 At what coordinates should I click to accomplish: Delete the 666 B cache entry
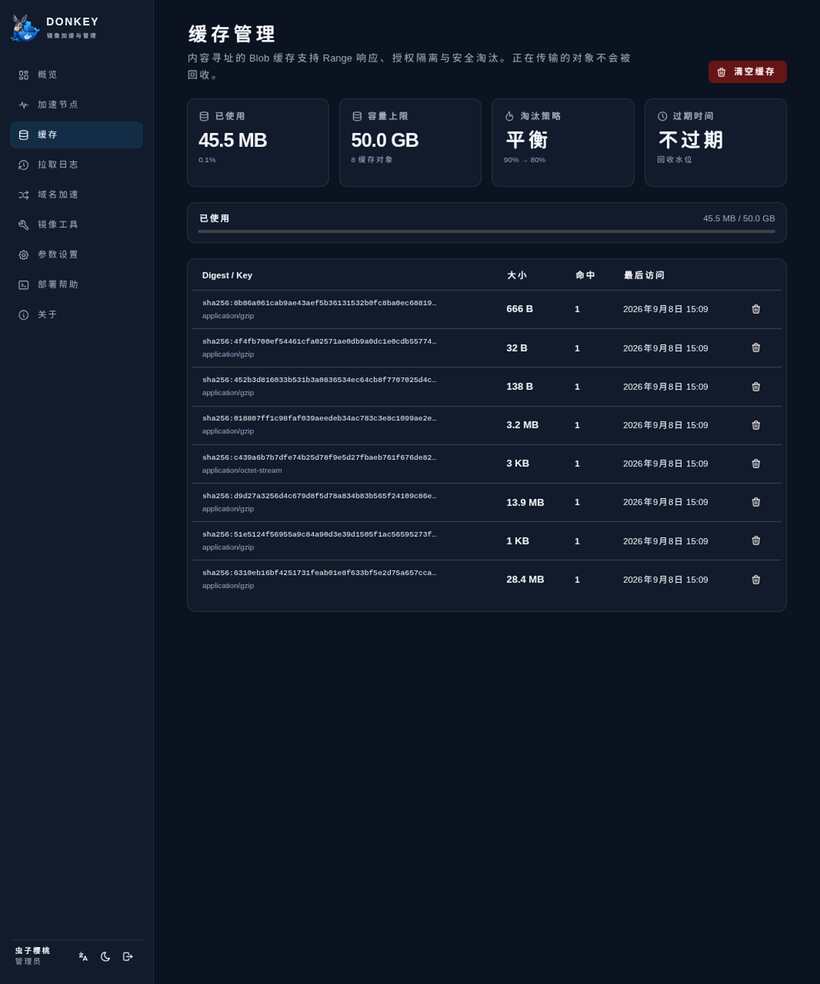pos(756,309)
